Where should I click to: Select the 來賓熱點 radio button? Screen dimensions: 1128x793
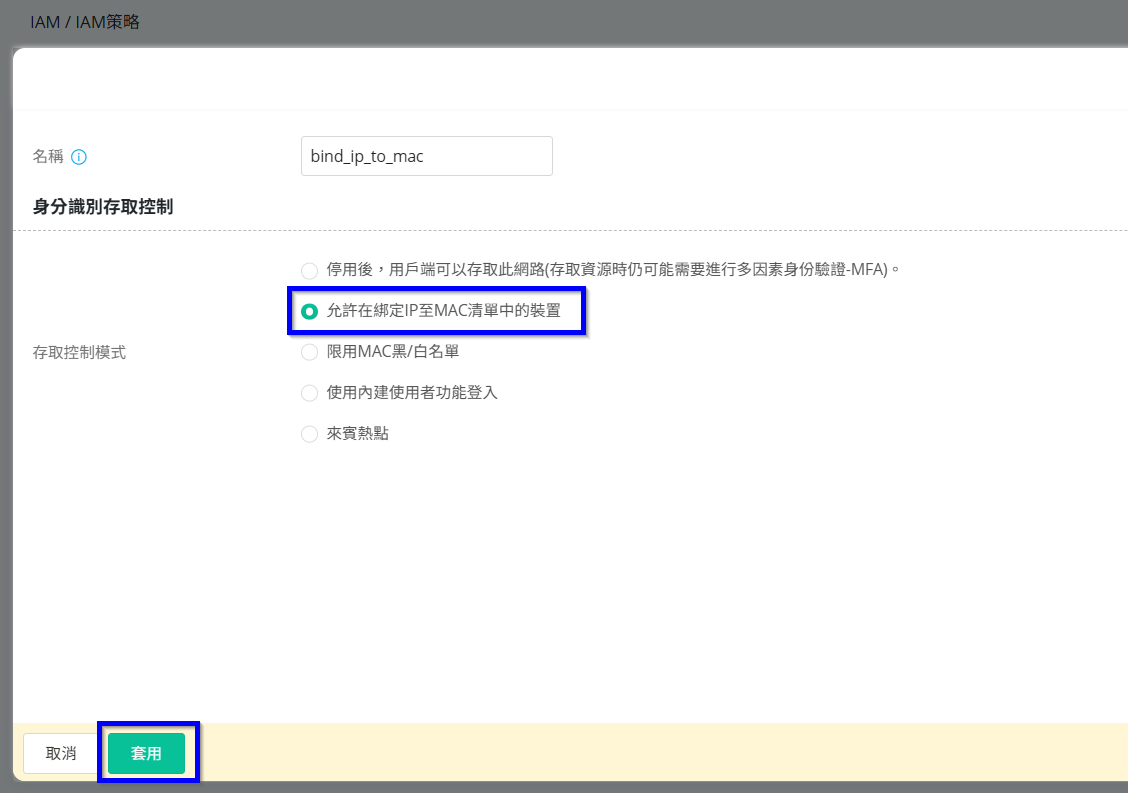click(x=309, y=434)
